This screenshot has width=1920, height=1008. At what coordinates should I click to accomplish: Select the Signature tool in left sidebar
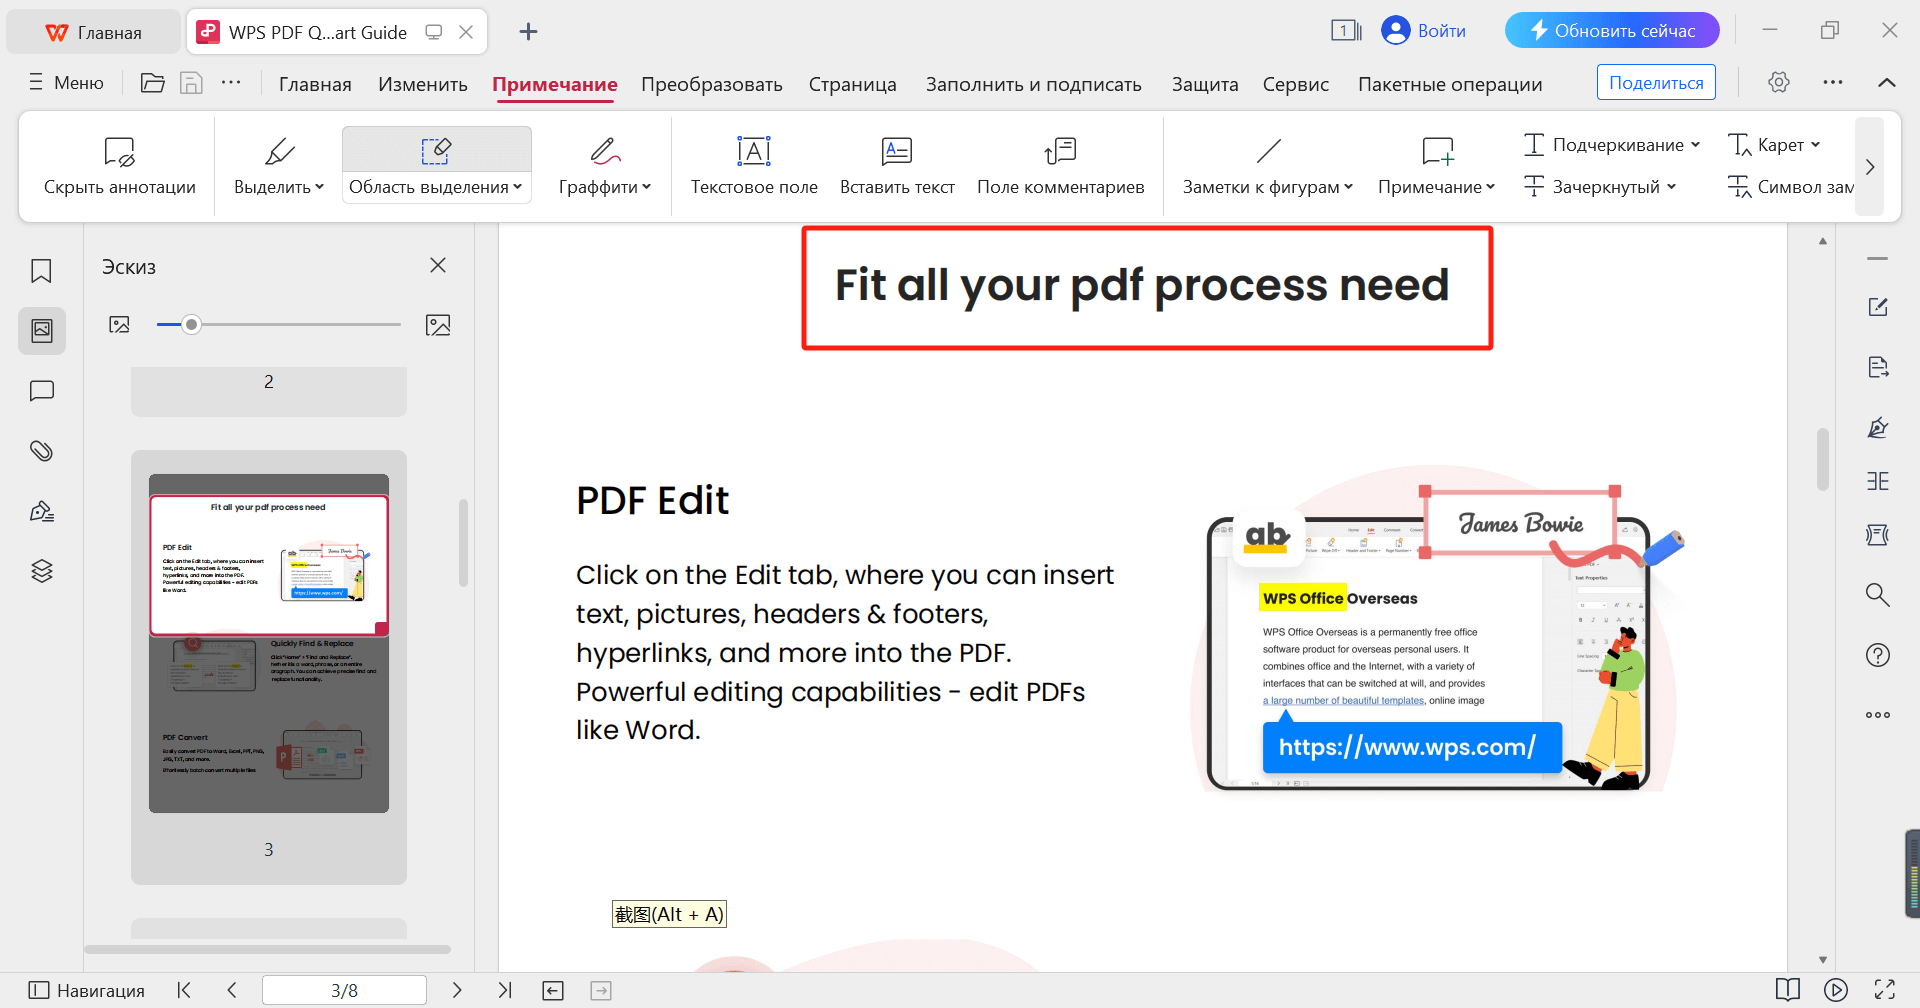pyautogui.click(x=41, y=510)
